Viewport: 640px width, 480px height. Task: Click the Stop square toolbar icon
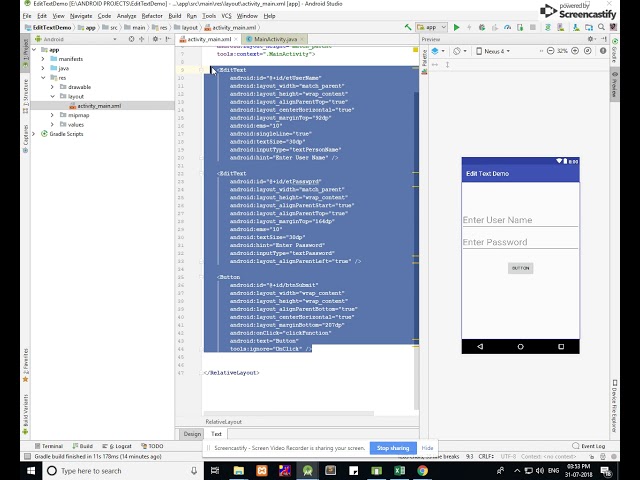click(533, 27)
